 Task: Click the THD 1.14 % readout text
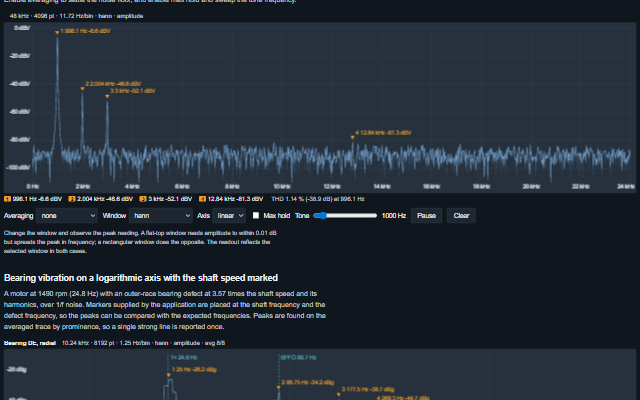pyautogui.click(x=318, y=199)
